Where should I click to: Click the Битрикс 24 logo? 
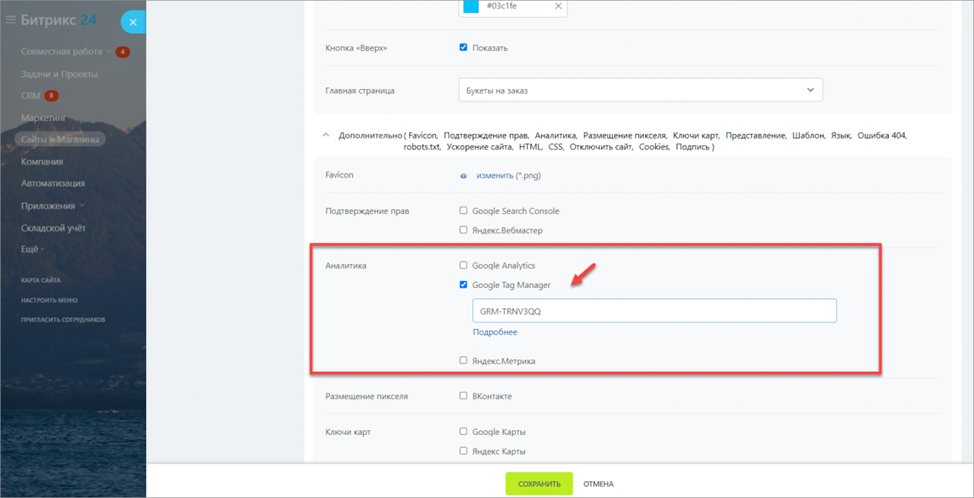click(x=58, y=20)
